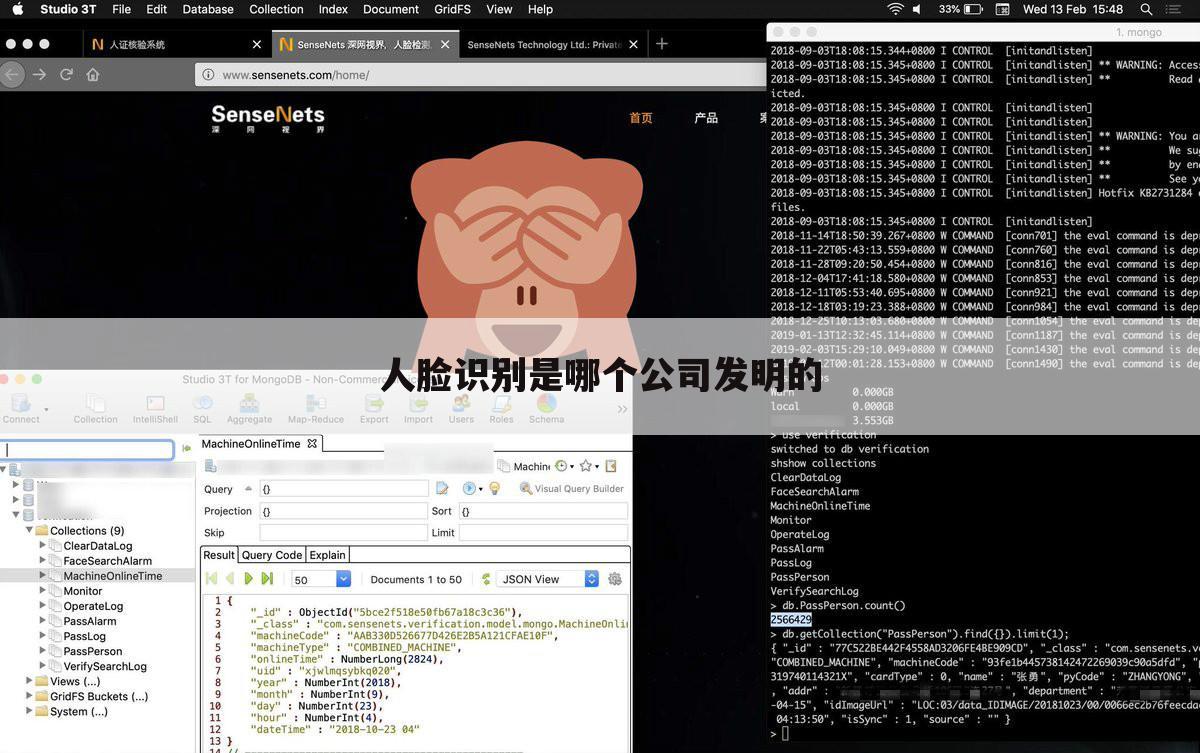
Task: Go to the next page of documents
Action: (248, 579)
